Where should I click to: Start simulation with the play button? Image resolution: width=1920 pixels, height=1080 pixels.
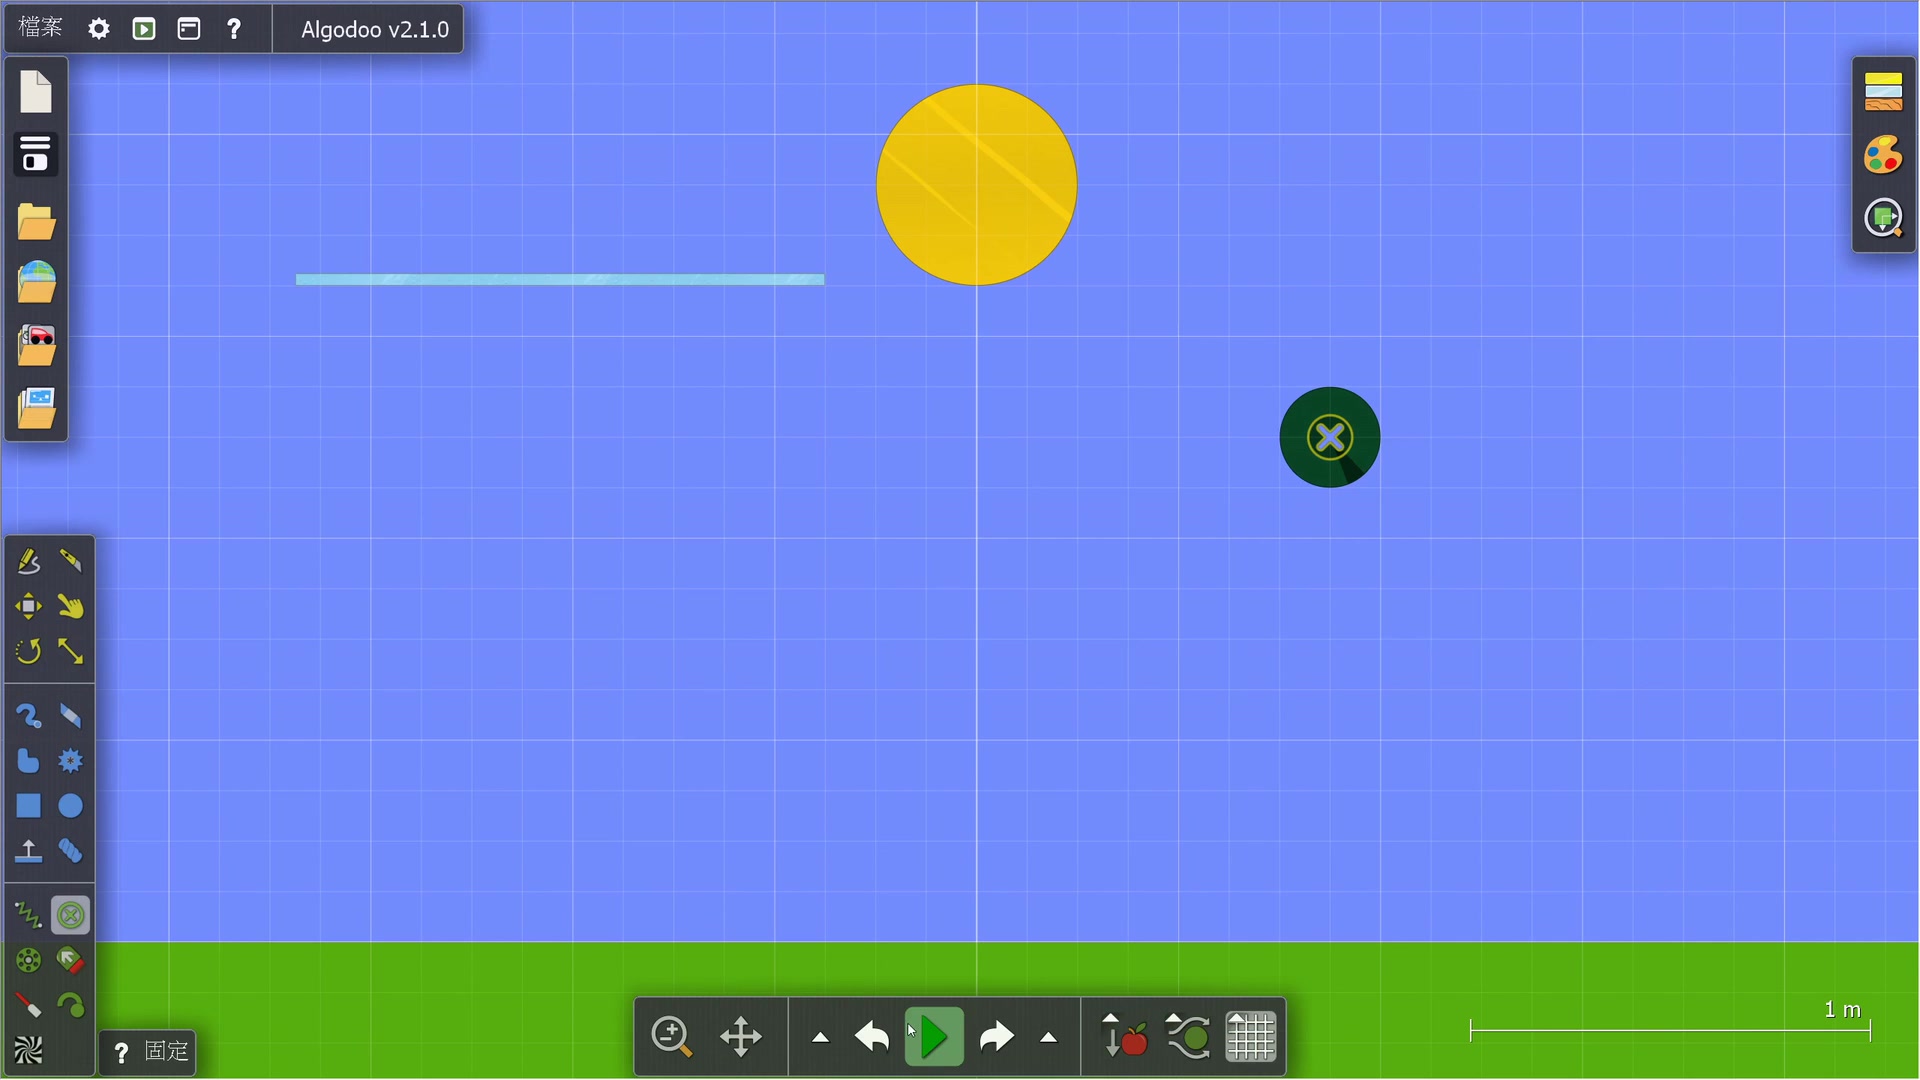(x=934, y=1037)
